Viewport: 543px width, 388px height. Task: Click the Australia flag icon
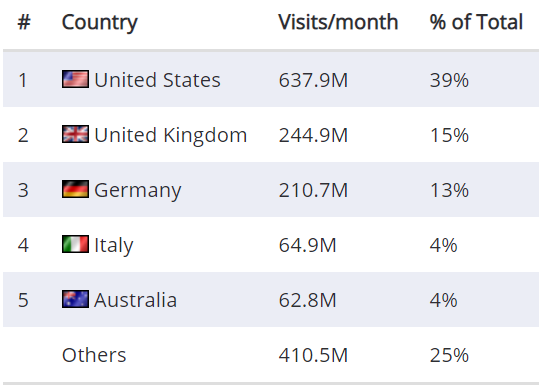(x=75, y=299)
